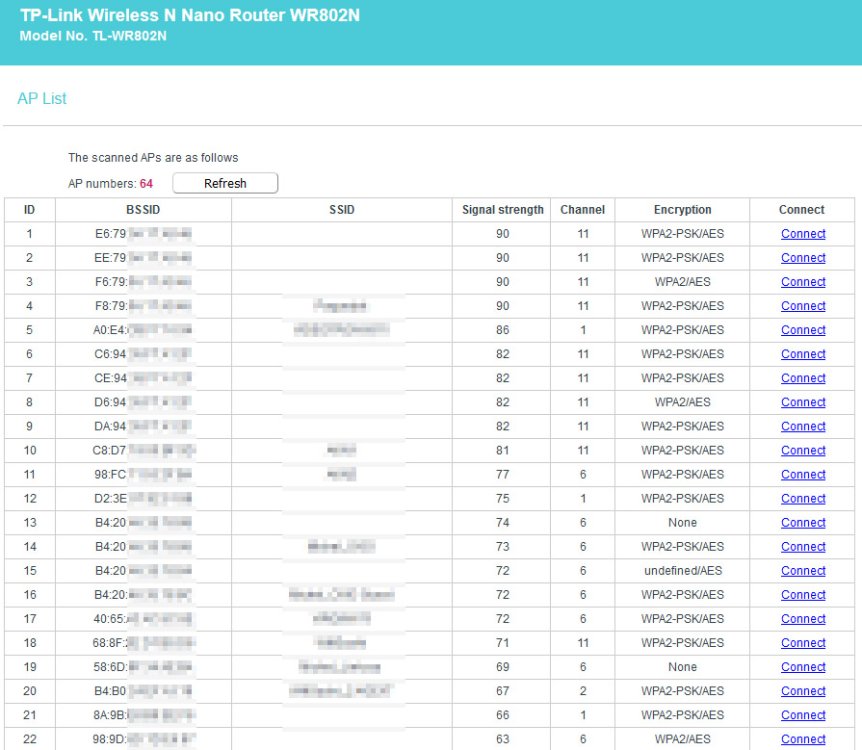Click the Channel column header

[x=583, y=209]
